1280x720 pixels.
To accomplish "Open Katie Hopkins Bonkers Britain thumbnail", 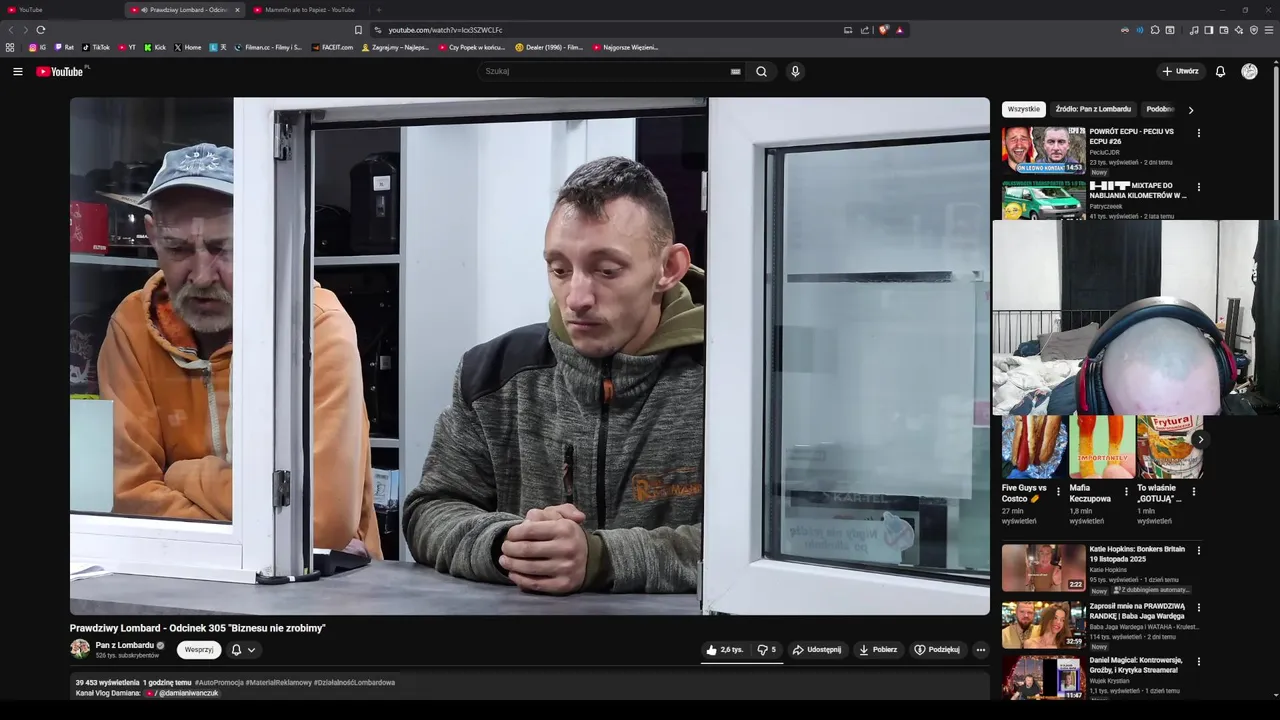I will pyautogui.click(x=1043, y=568).
